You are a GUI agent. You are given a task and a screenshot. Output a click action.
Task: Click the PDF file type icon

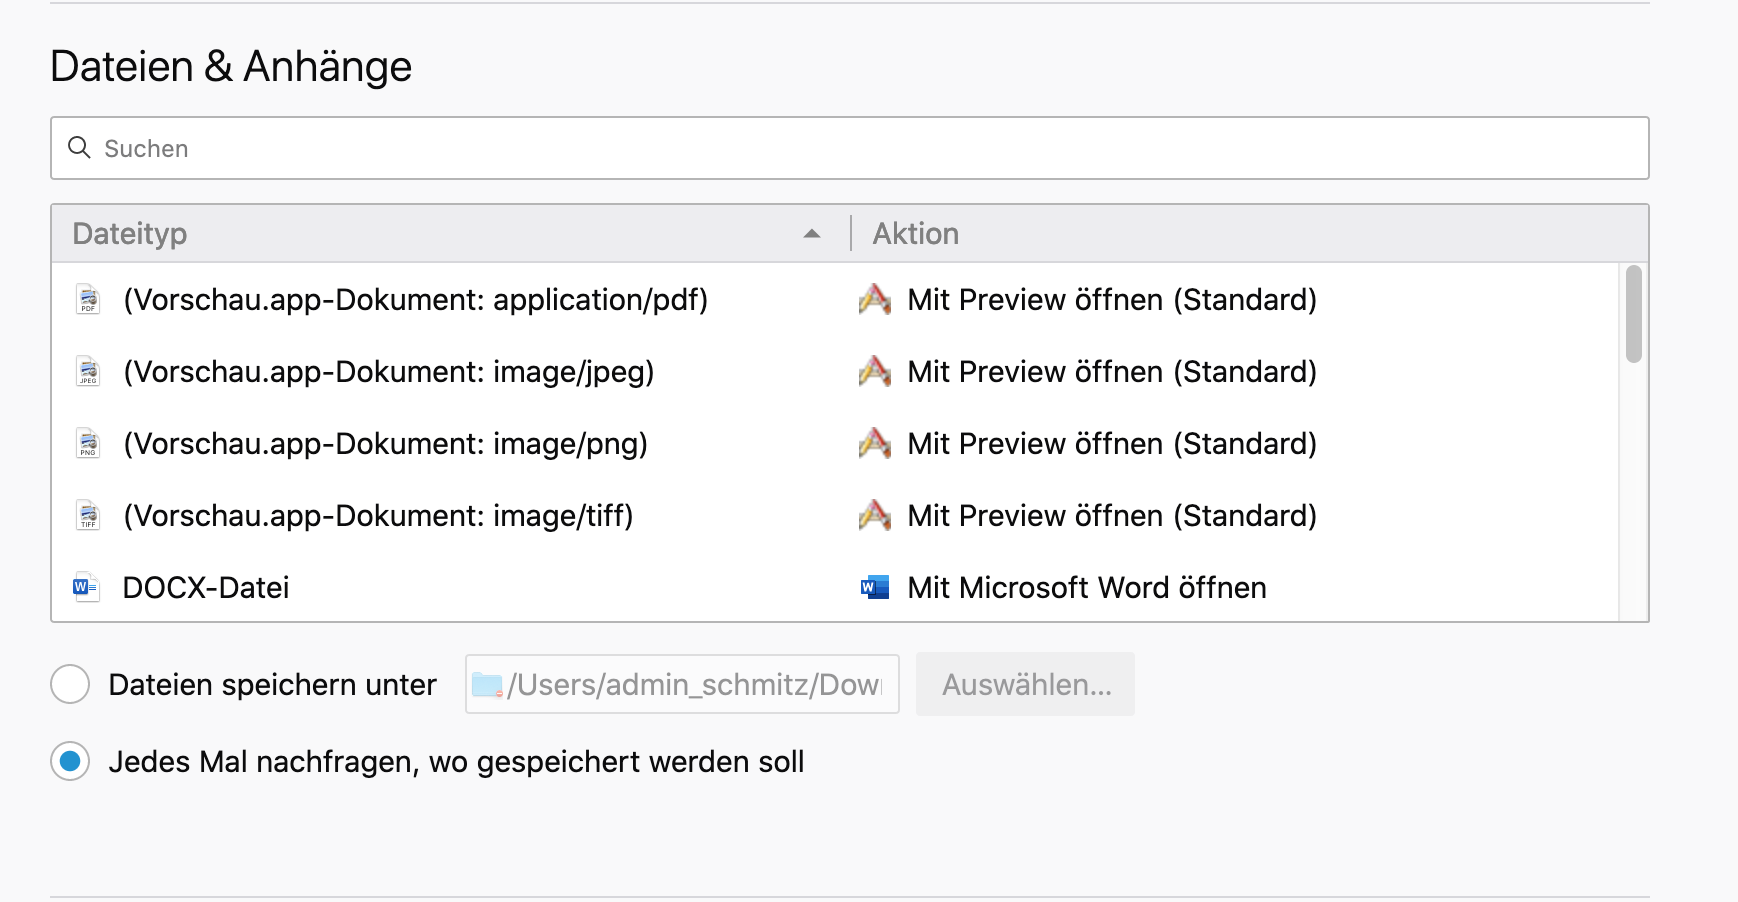point(88,300)
